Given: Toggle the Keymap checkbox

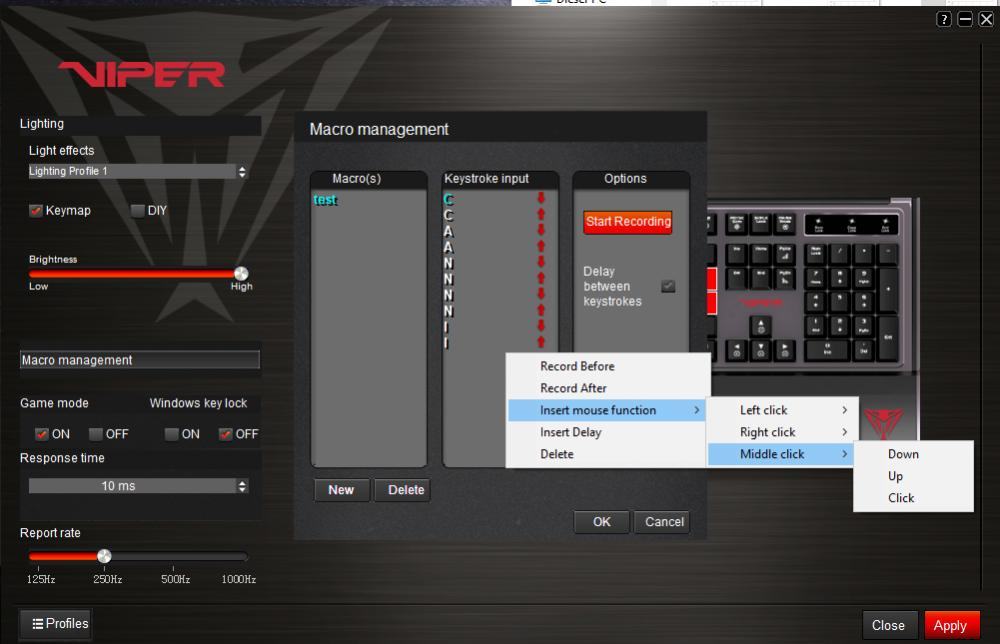Looking at the screenshot, I should [x=36, y=210].
